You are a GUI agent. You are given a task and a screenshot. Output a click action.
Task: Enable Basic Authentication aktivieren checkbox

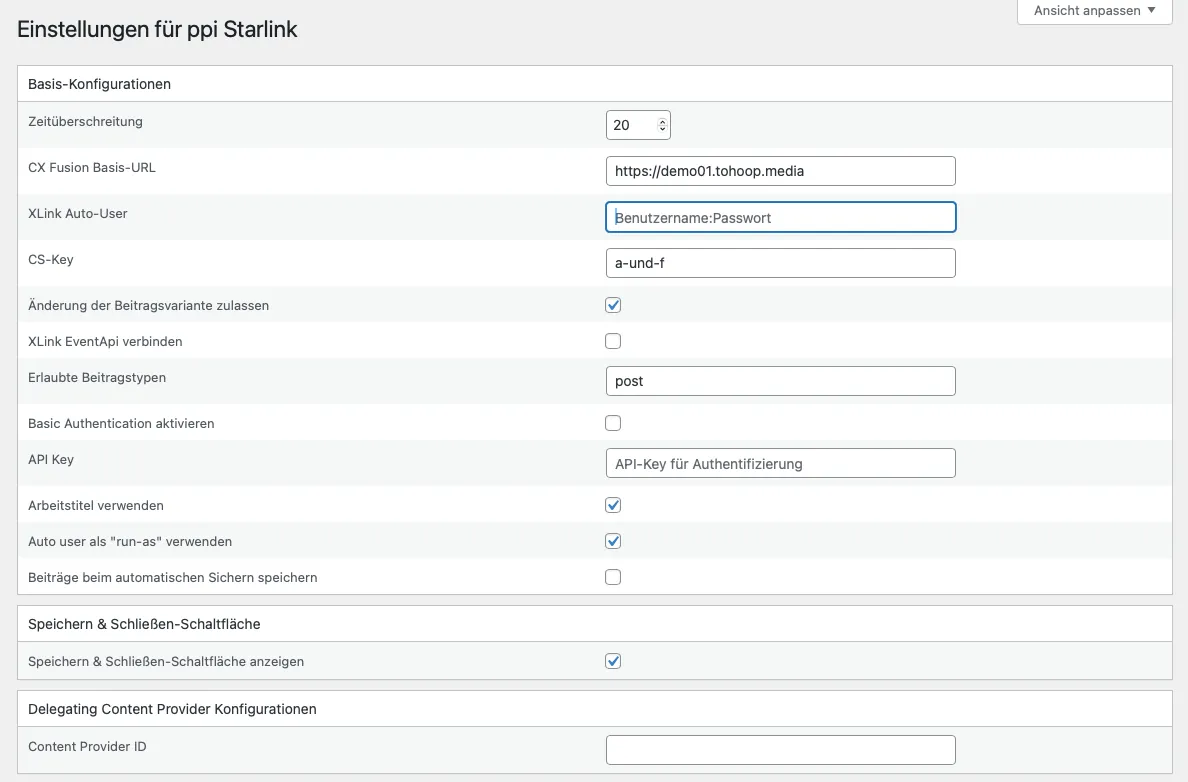(613, 423)
